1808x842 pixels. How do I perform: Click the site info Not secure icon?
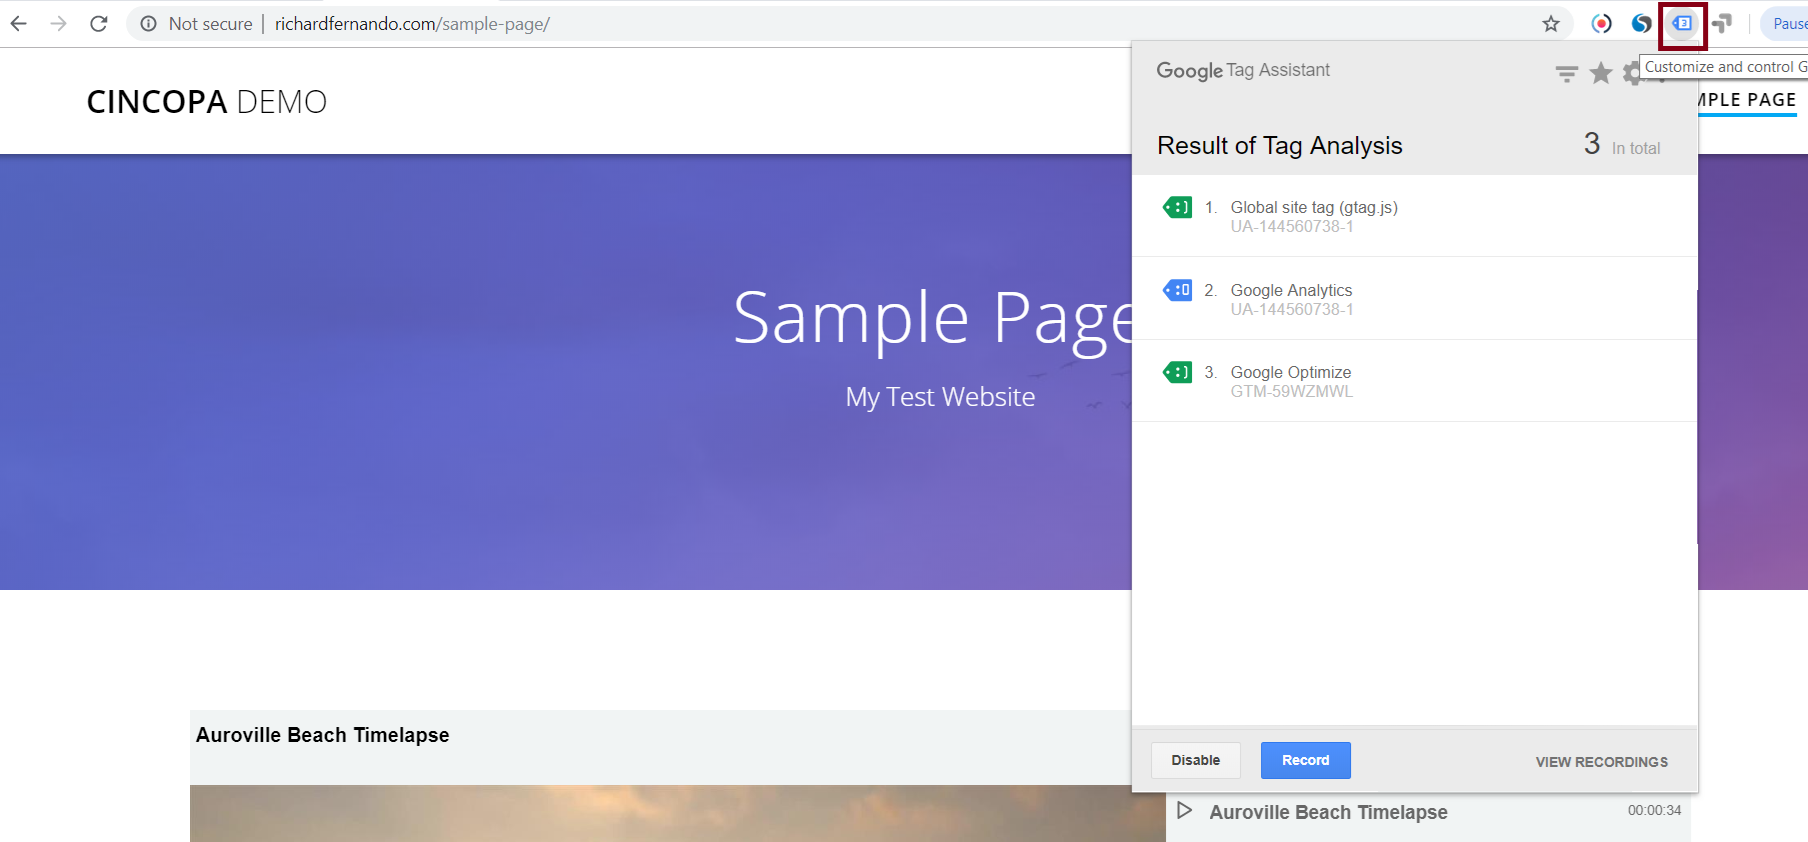[x=149, y=24]
